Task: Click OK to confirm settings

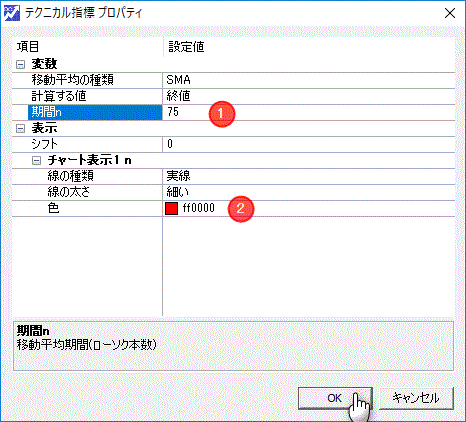Action: pyautogui.click(x=335, y=398)
